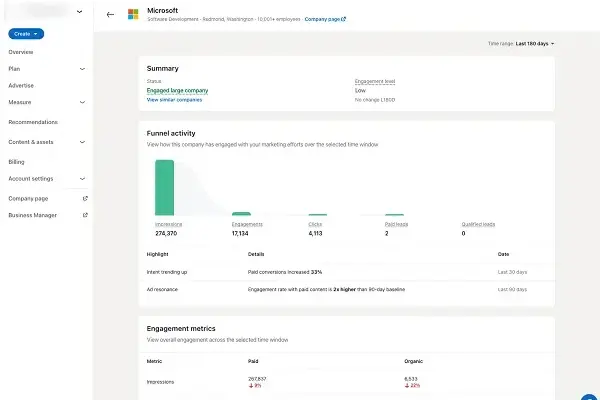This screenshot has width=600, height=400.
Task: Expand the account switcher chevron
Action: coord(80,12)
